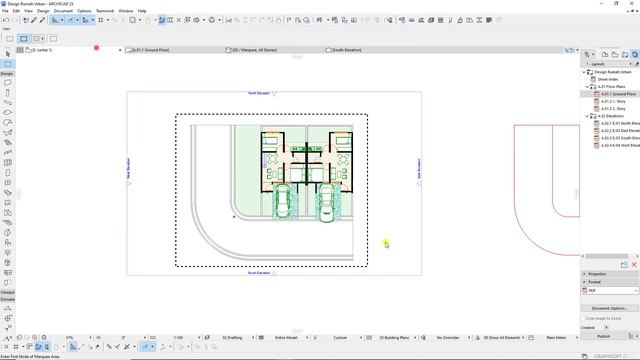This screenshot has width=640, height=360.
Task: Open the Layout Book in Navigator
Action: pos(625,54)
